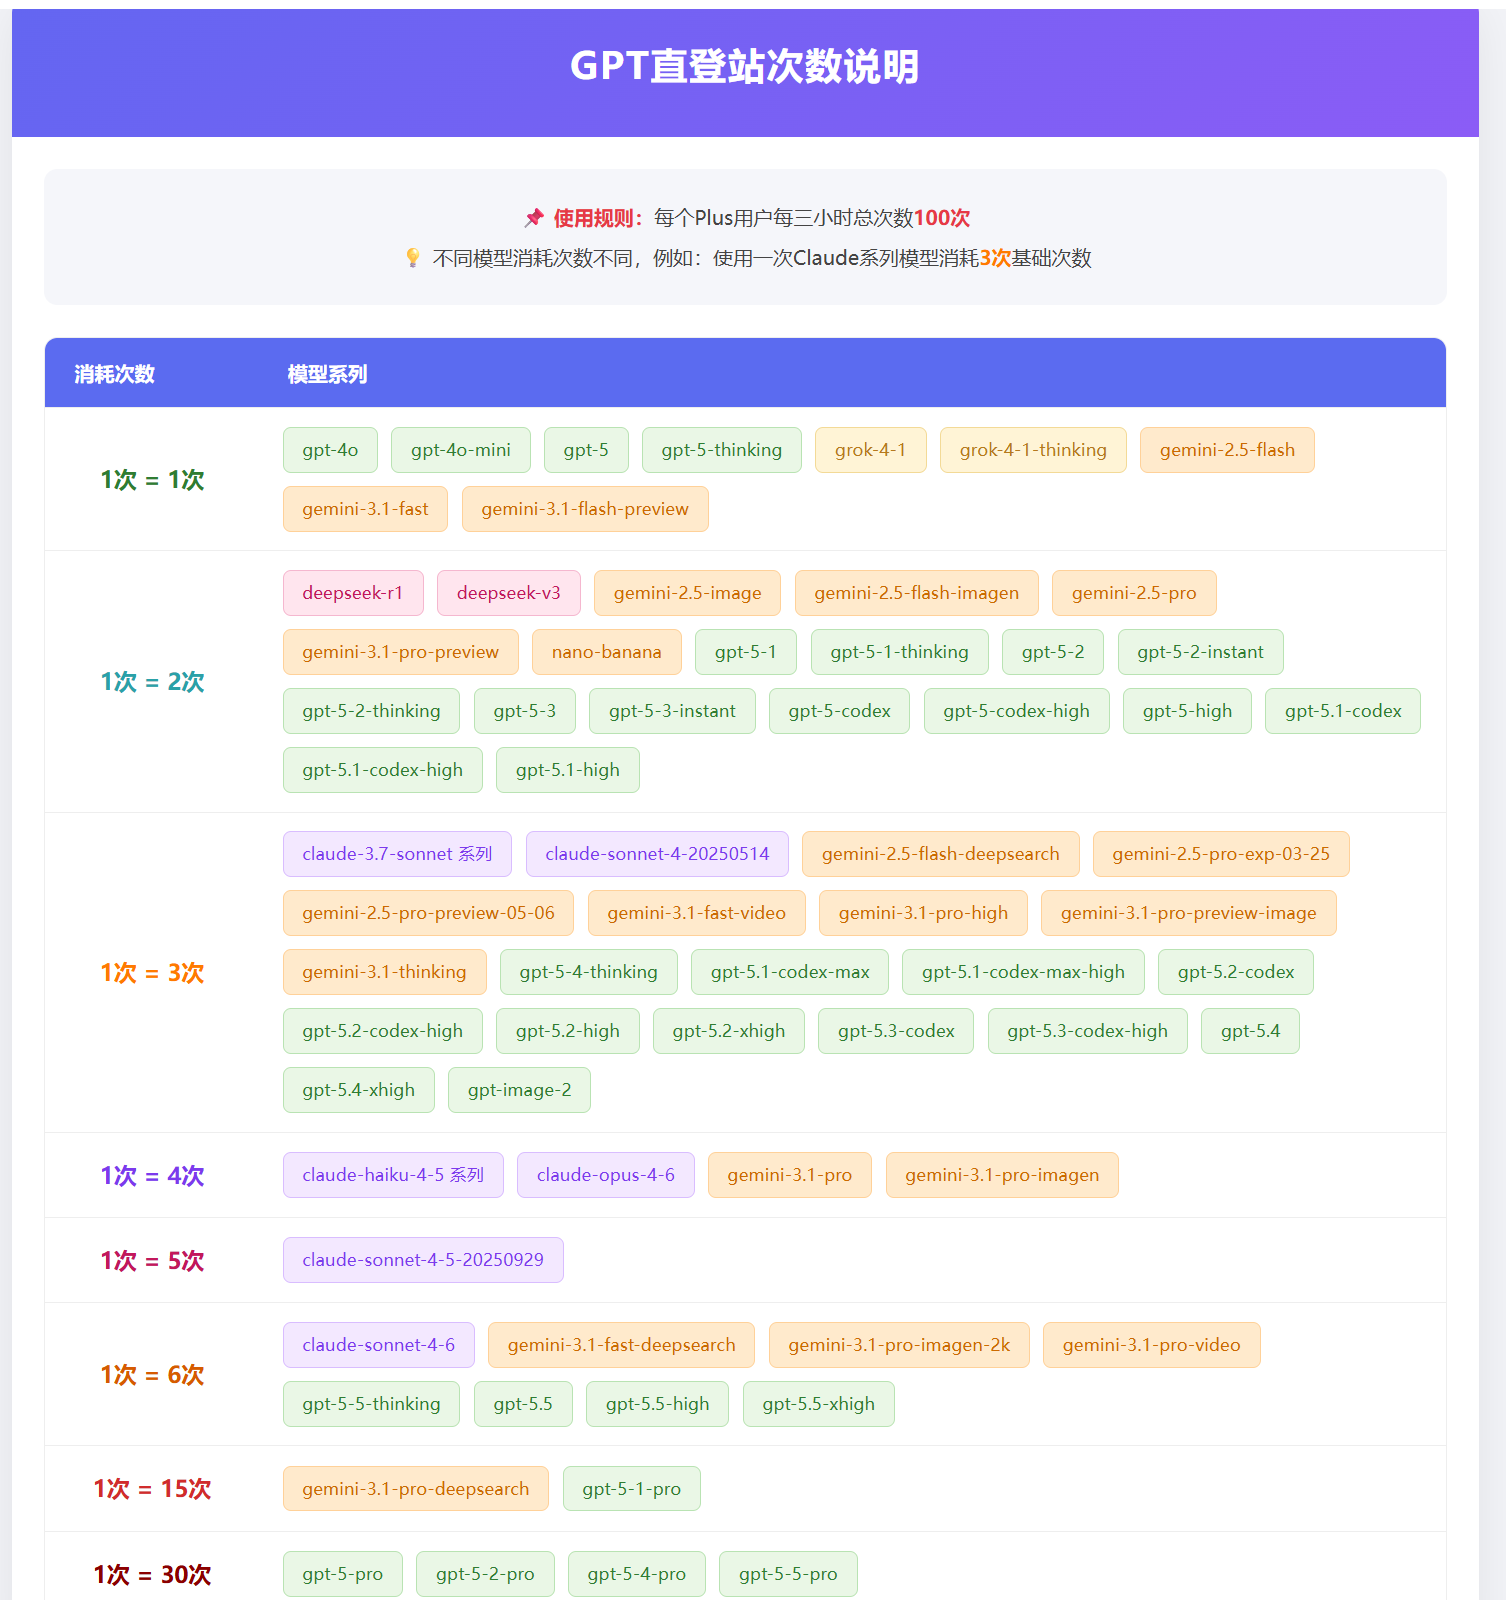Click the 消耗次数 column header
This screenshot has height=1600, width=1506.
pyautogui.click(x=115, y=374)
